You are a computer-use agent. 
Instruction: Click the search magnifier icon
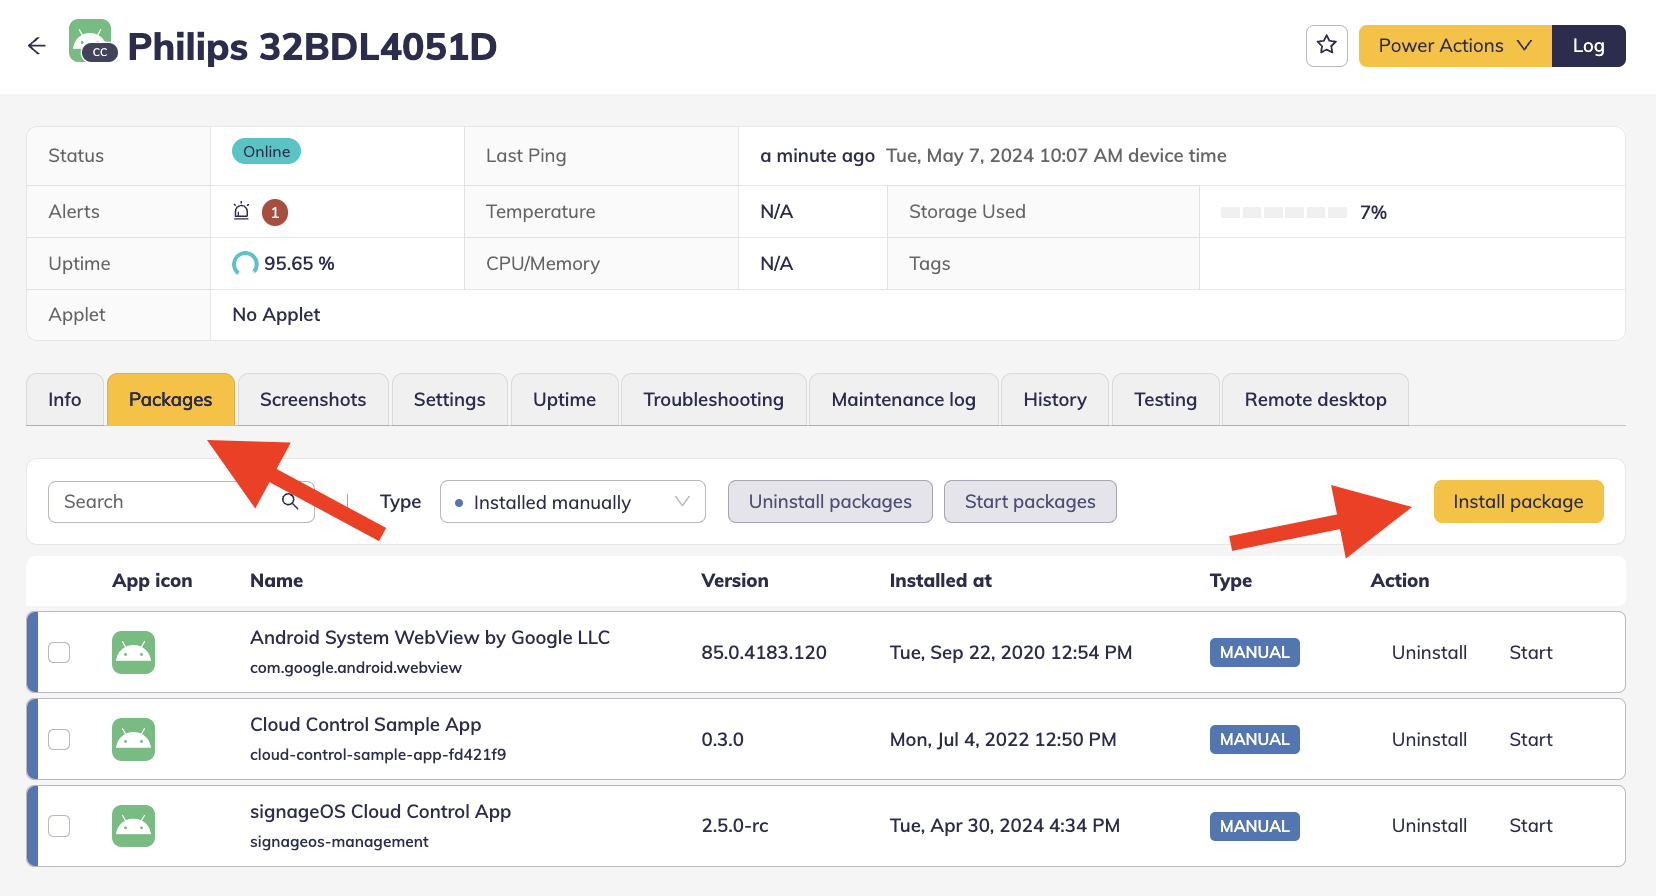pos(291,501)
